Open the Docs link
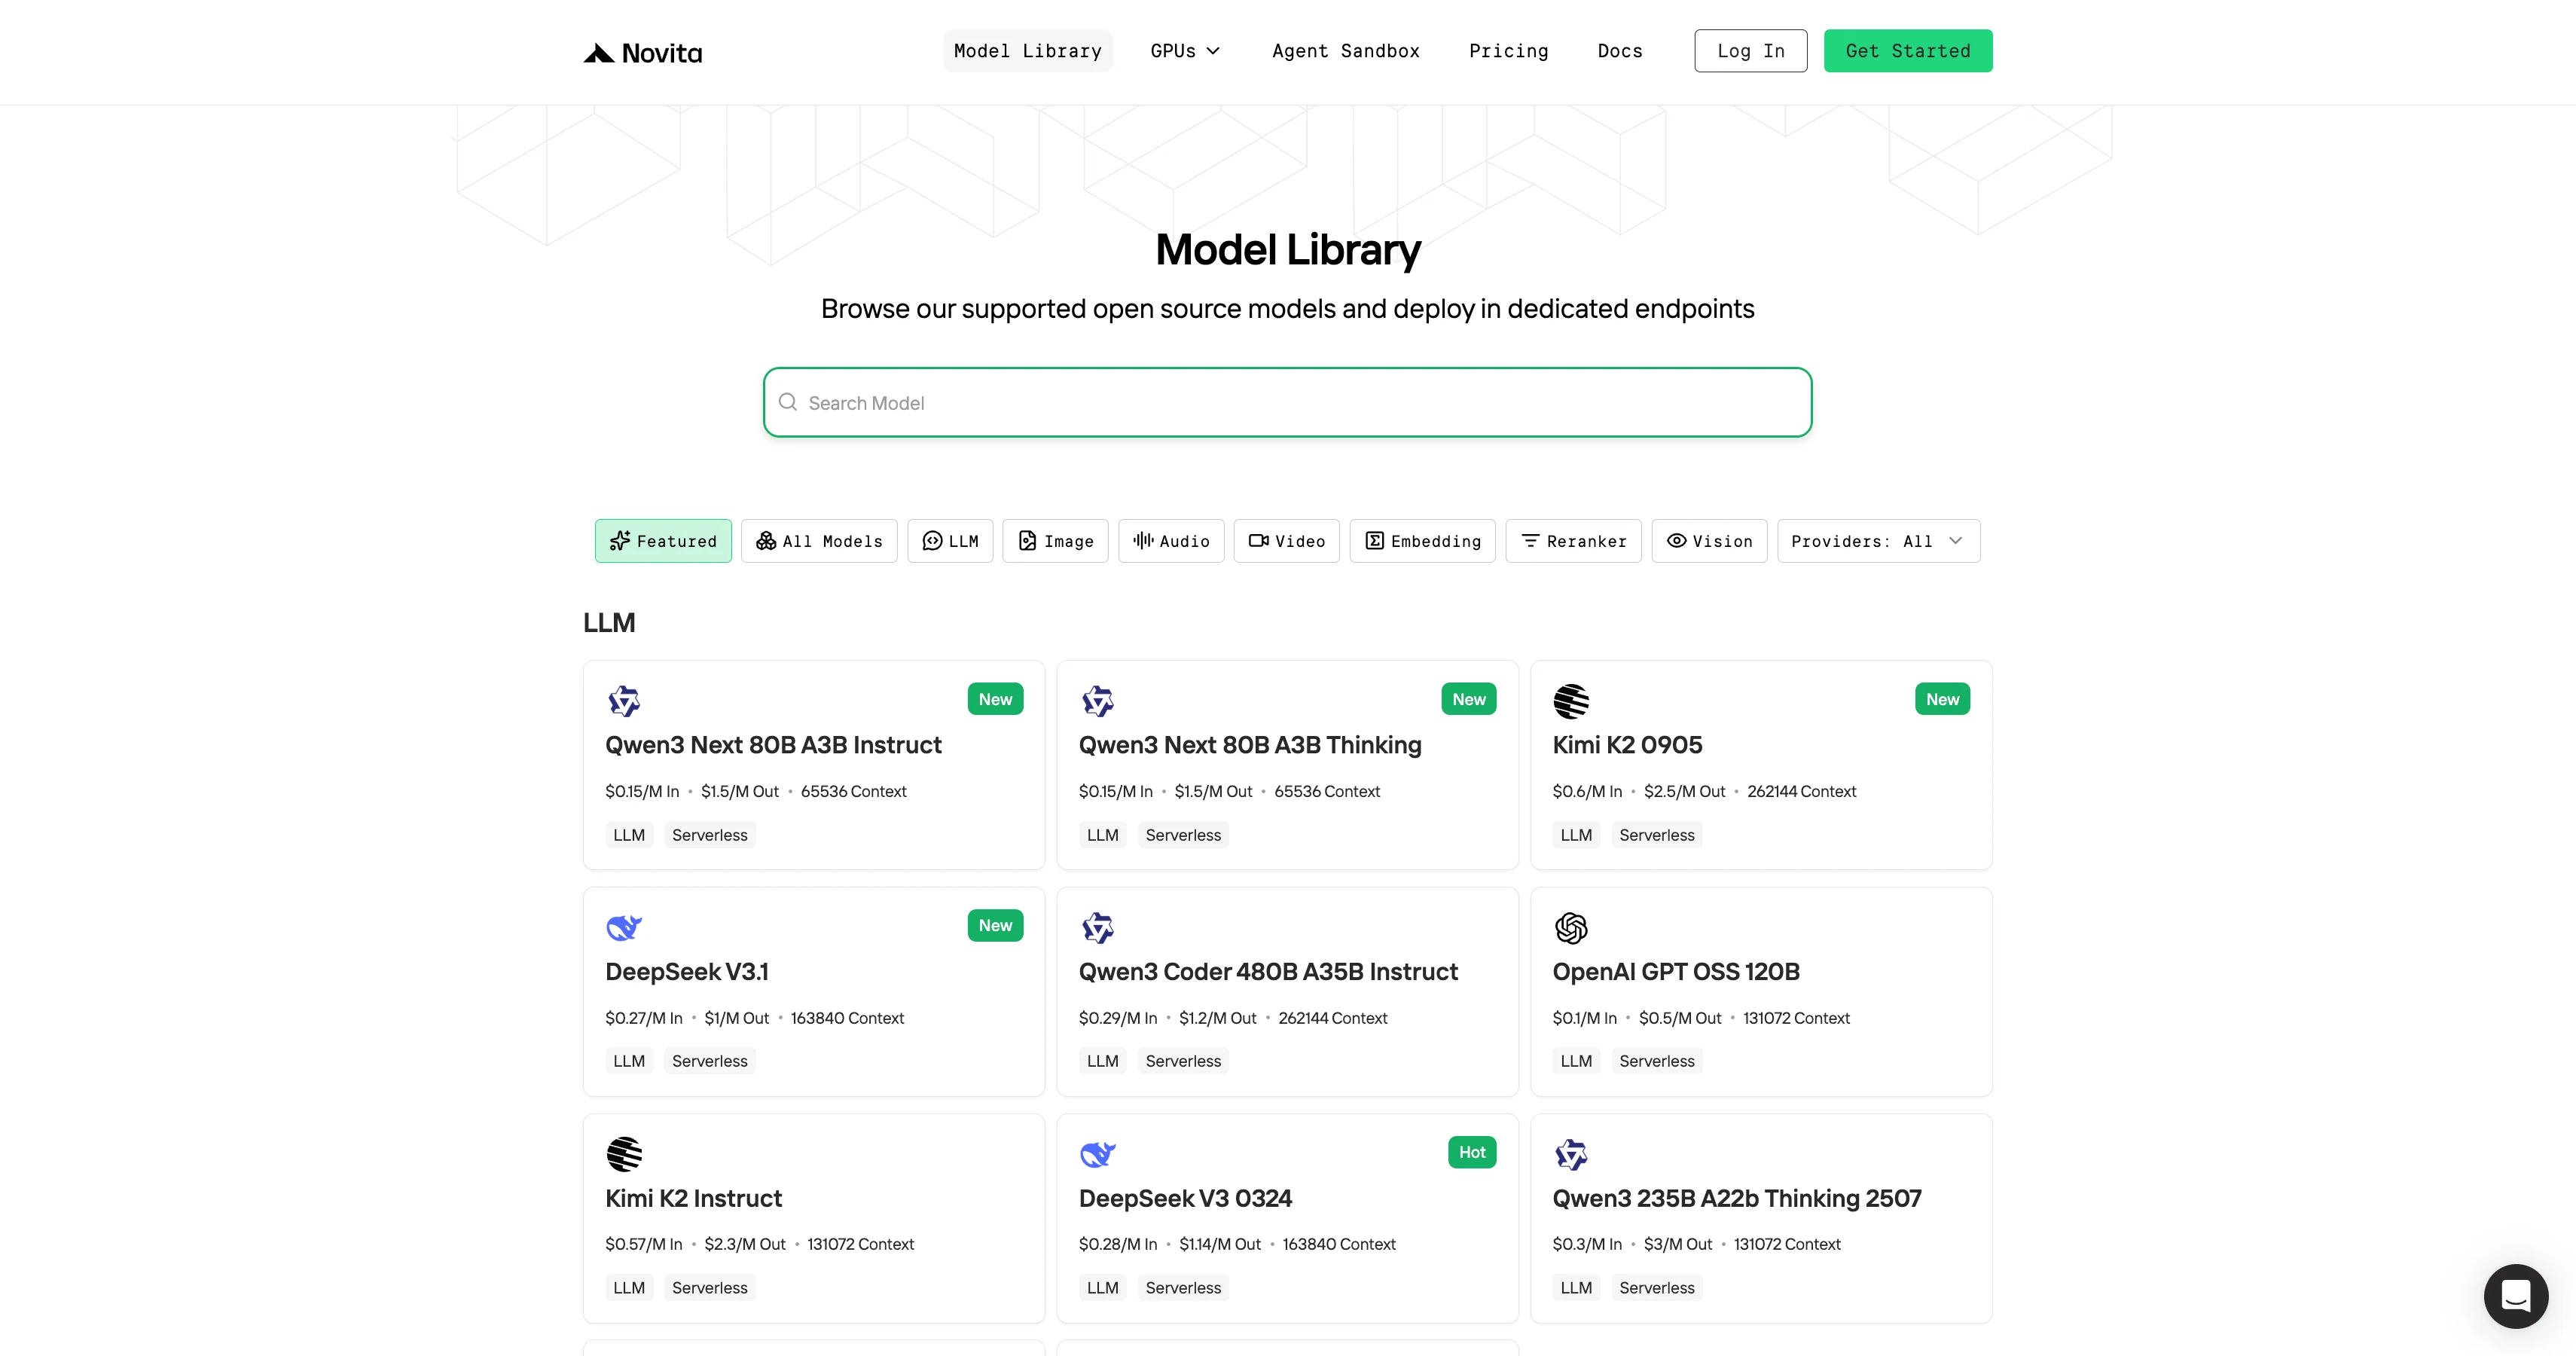The width and height of the screenshot is (2576, 1356). pos(1620,51)
